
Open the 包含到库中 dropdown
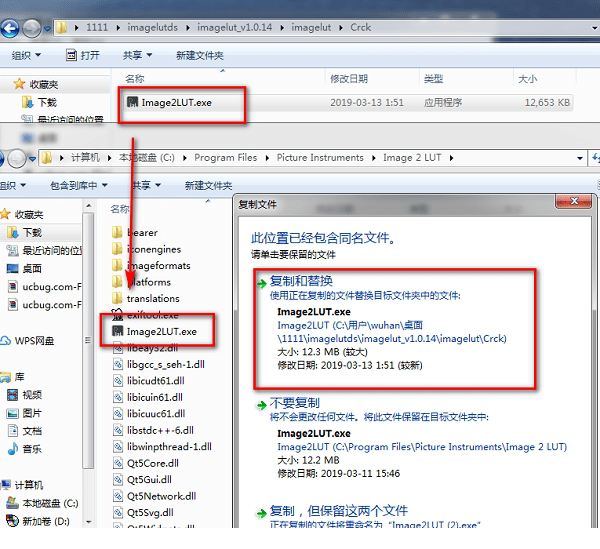78,186
